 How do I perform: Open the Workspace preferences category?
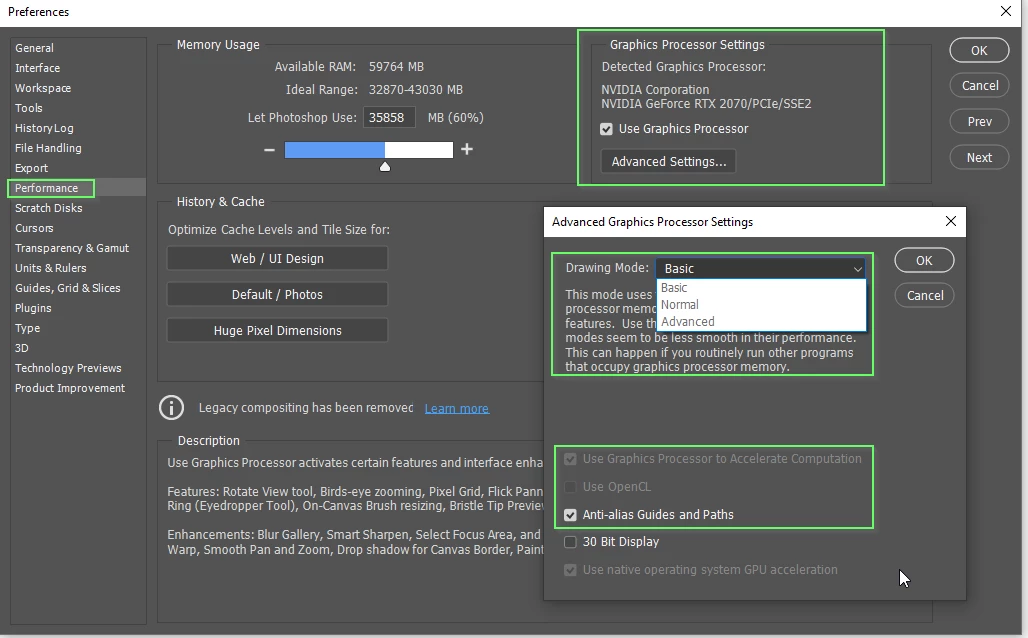(43, 88)
